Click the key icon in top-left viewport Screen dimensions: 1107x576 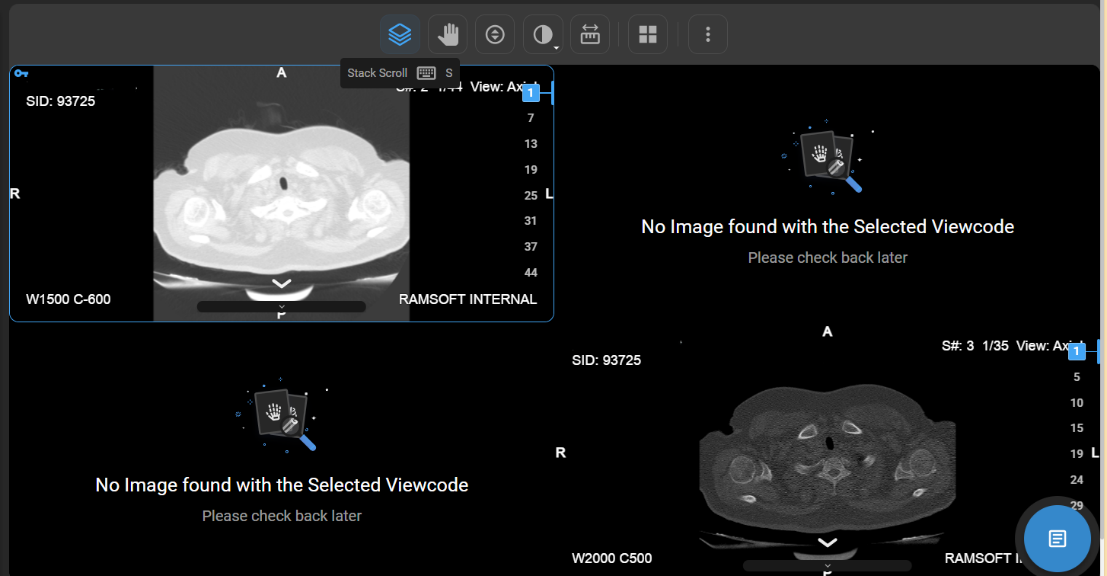[x=22, y=73]
